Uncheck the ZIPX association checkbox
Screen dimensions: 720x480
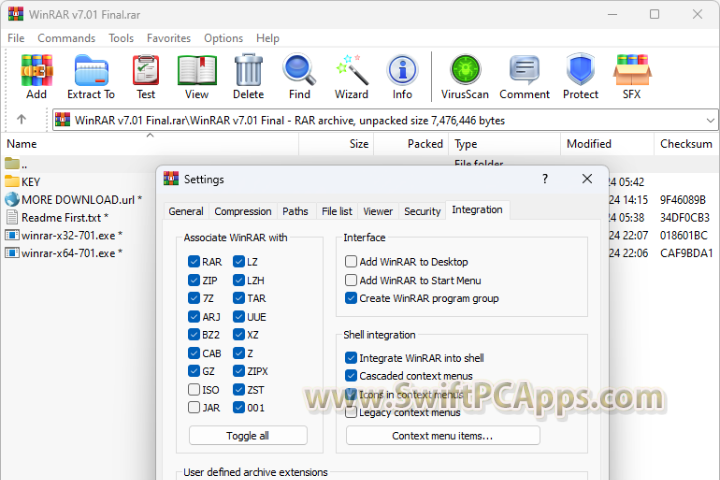239,371
